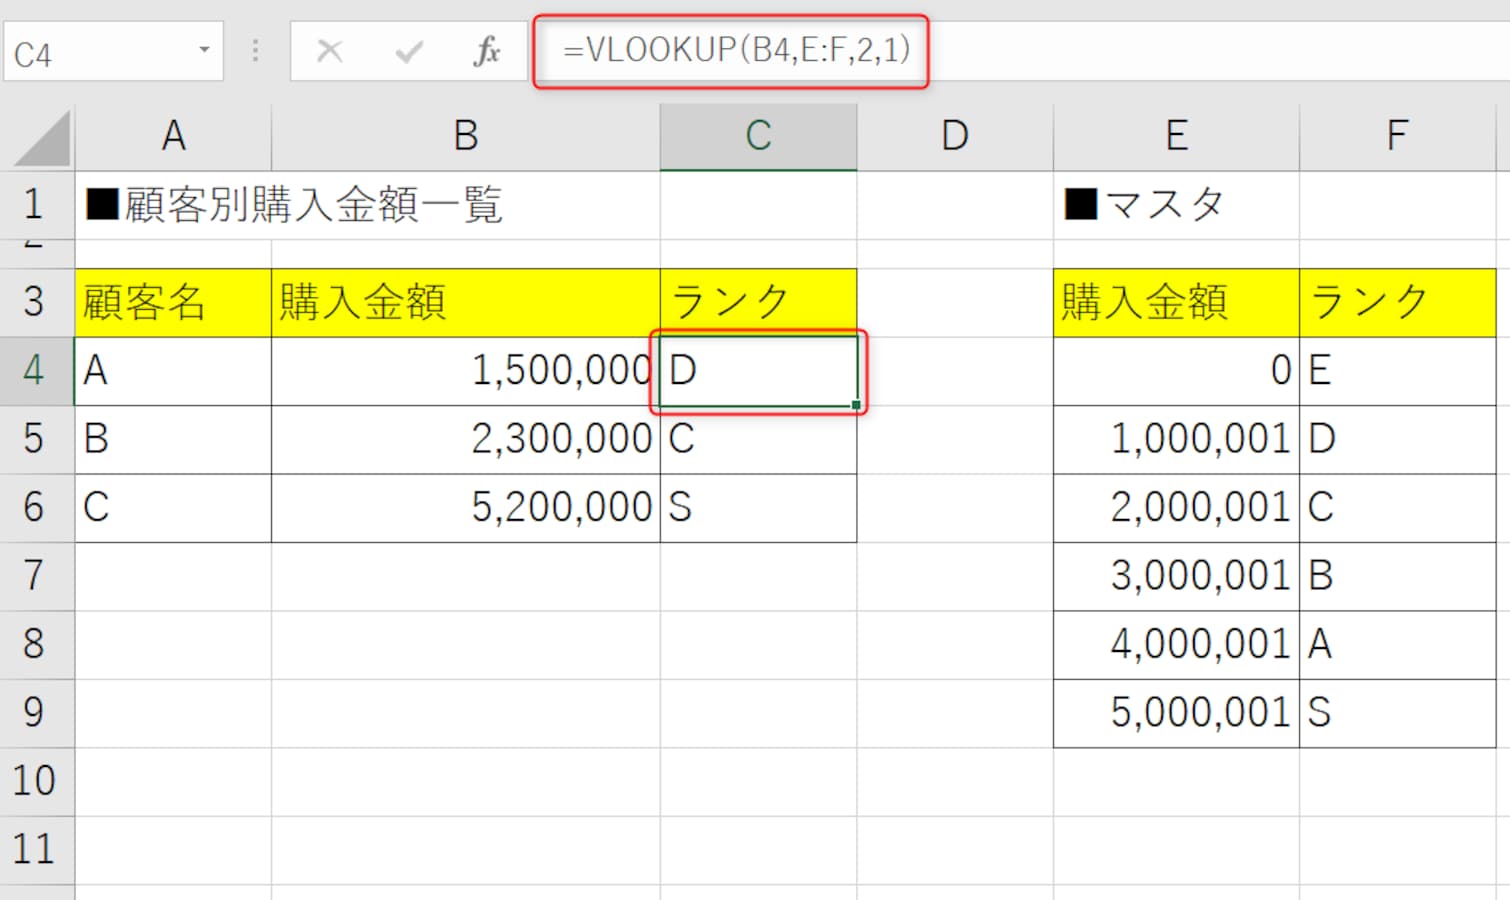Click ランク header in column C
Viewport: 1510px width, 900px height.
[x=758, y=302]
